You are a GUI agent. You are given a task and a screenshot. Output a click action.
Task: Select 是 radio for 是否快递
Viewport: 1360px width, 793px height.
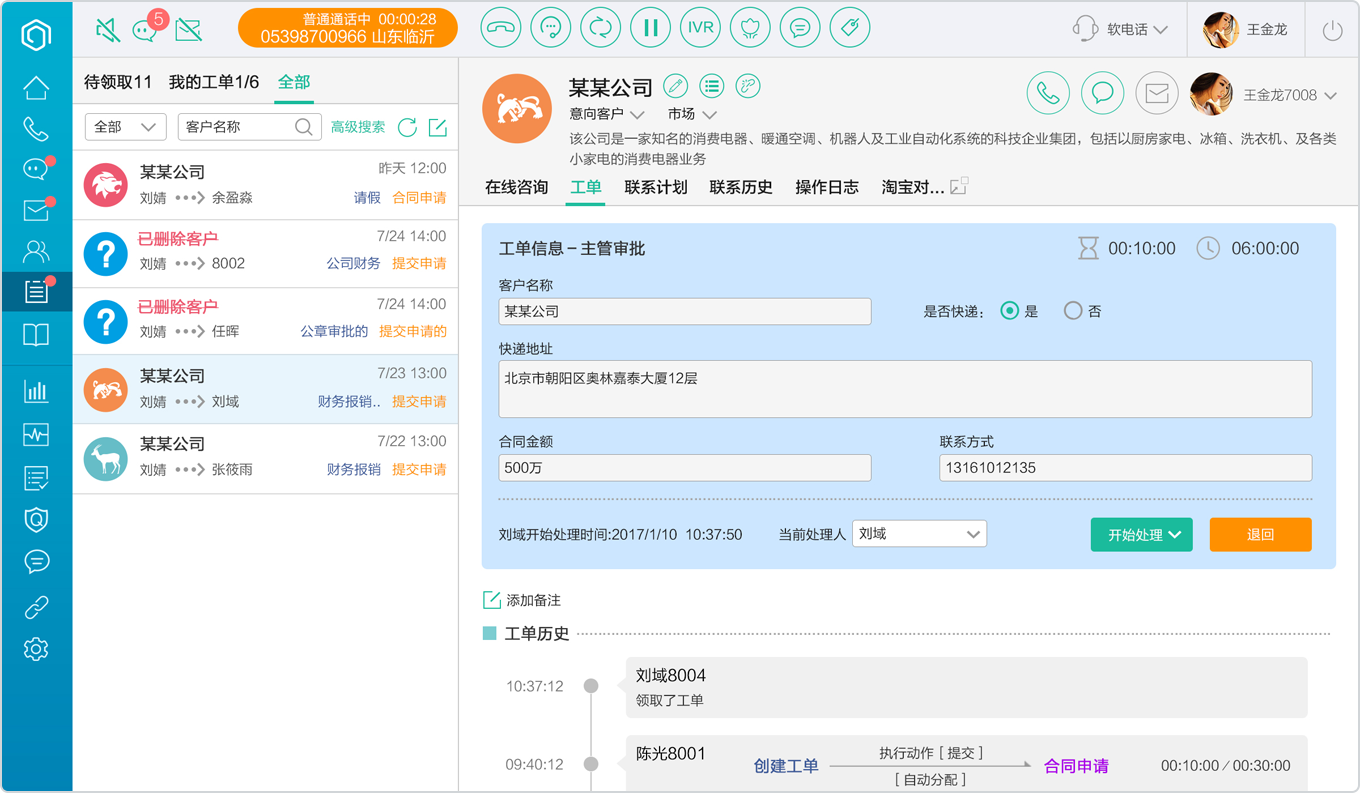click(1010, 311)
